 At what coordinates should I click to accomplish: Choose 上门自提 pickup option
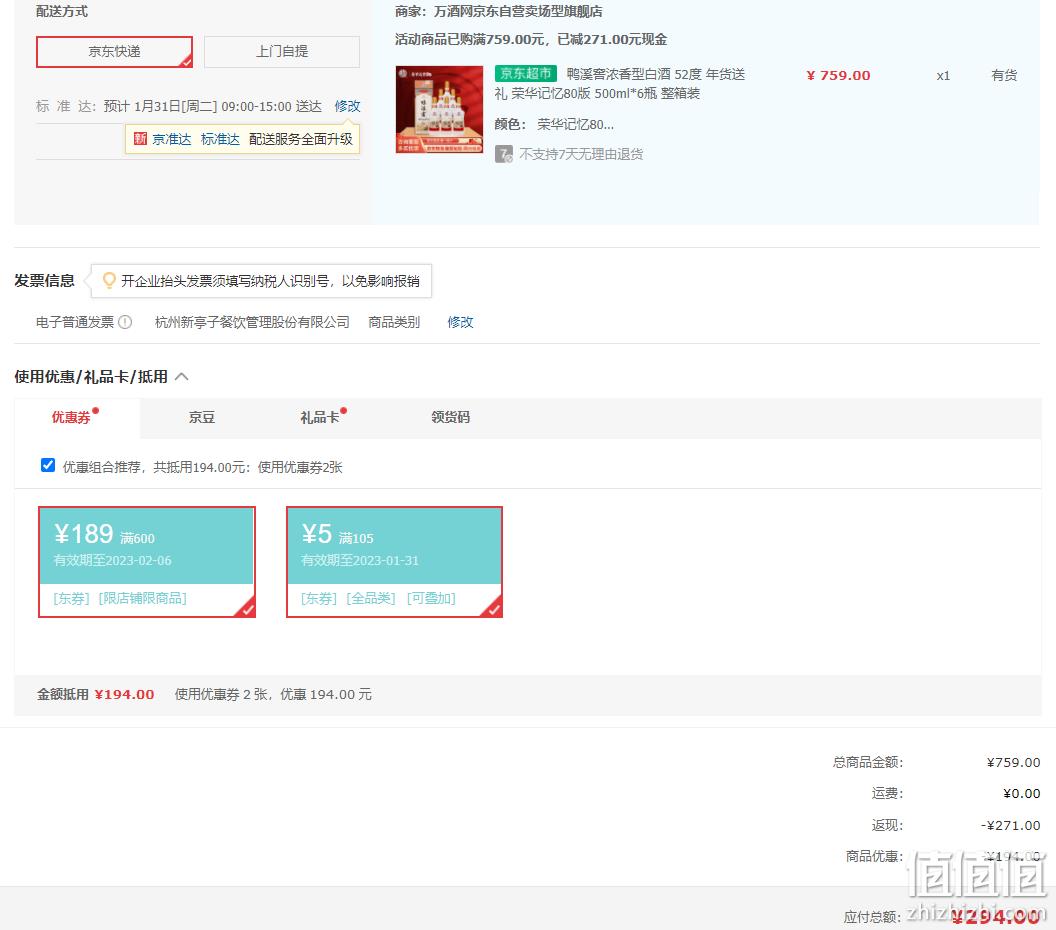[282, 52]
